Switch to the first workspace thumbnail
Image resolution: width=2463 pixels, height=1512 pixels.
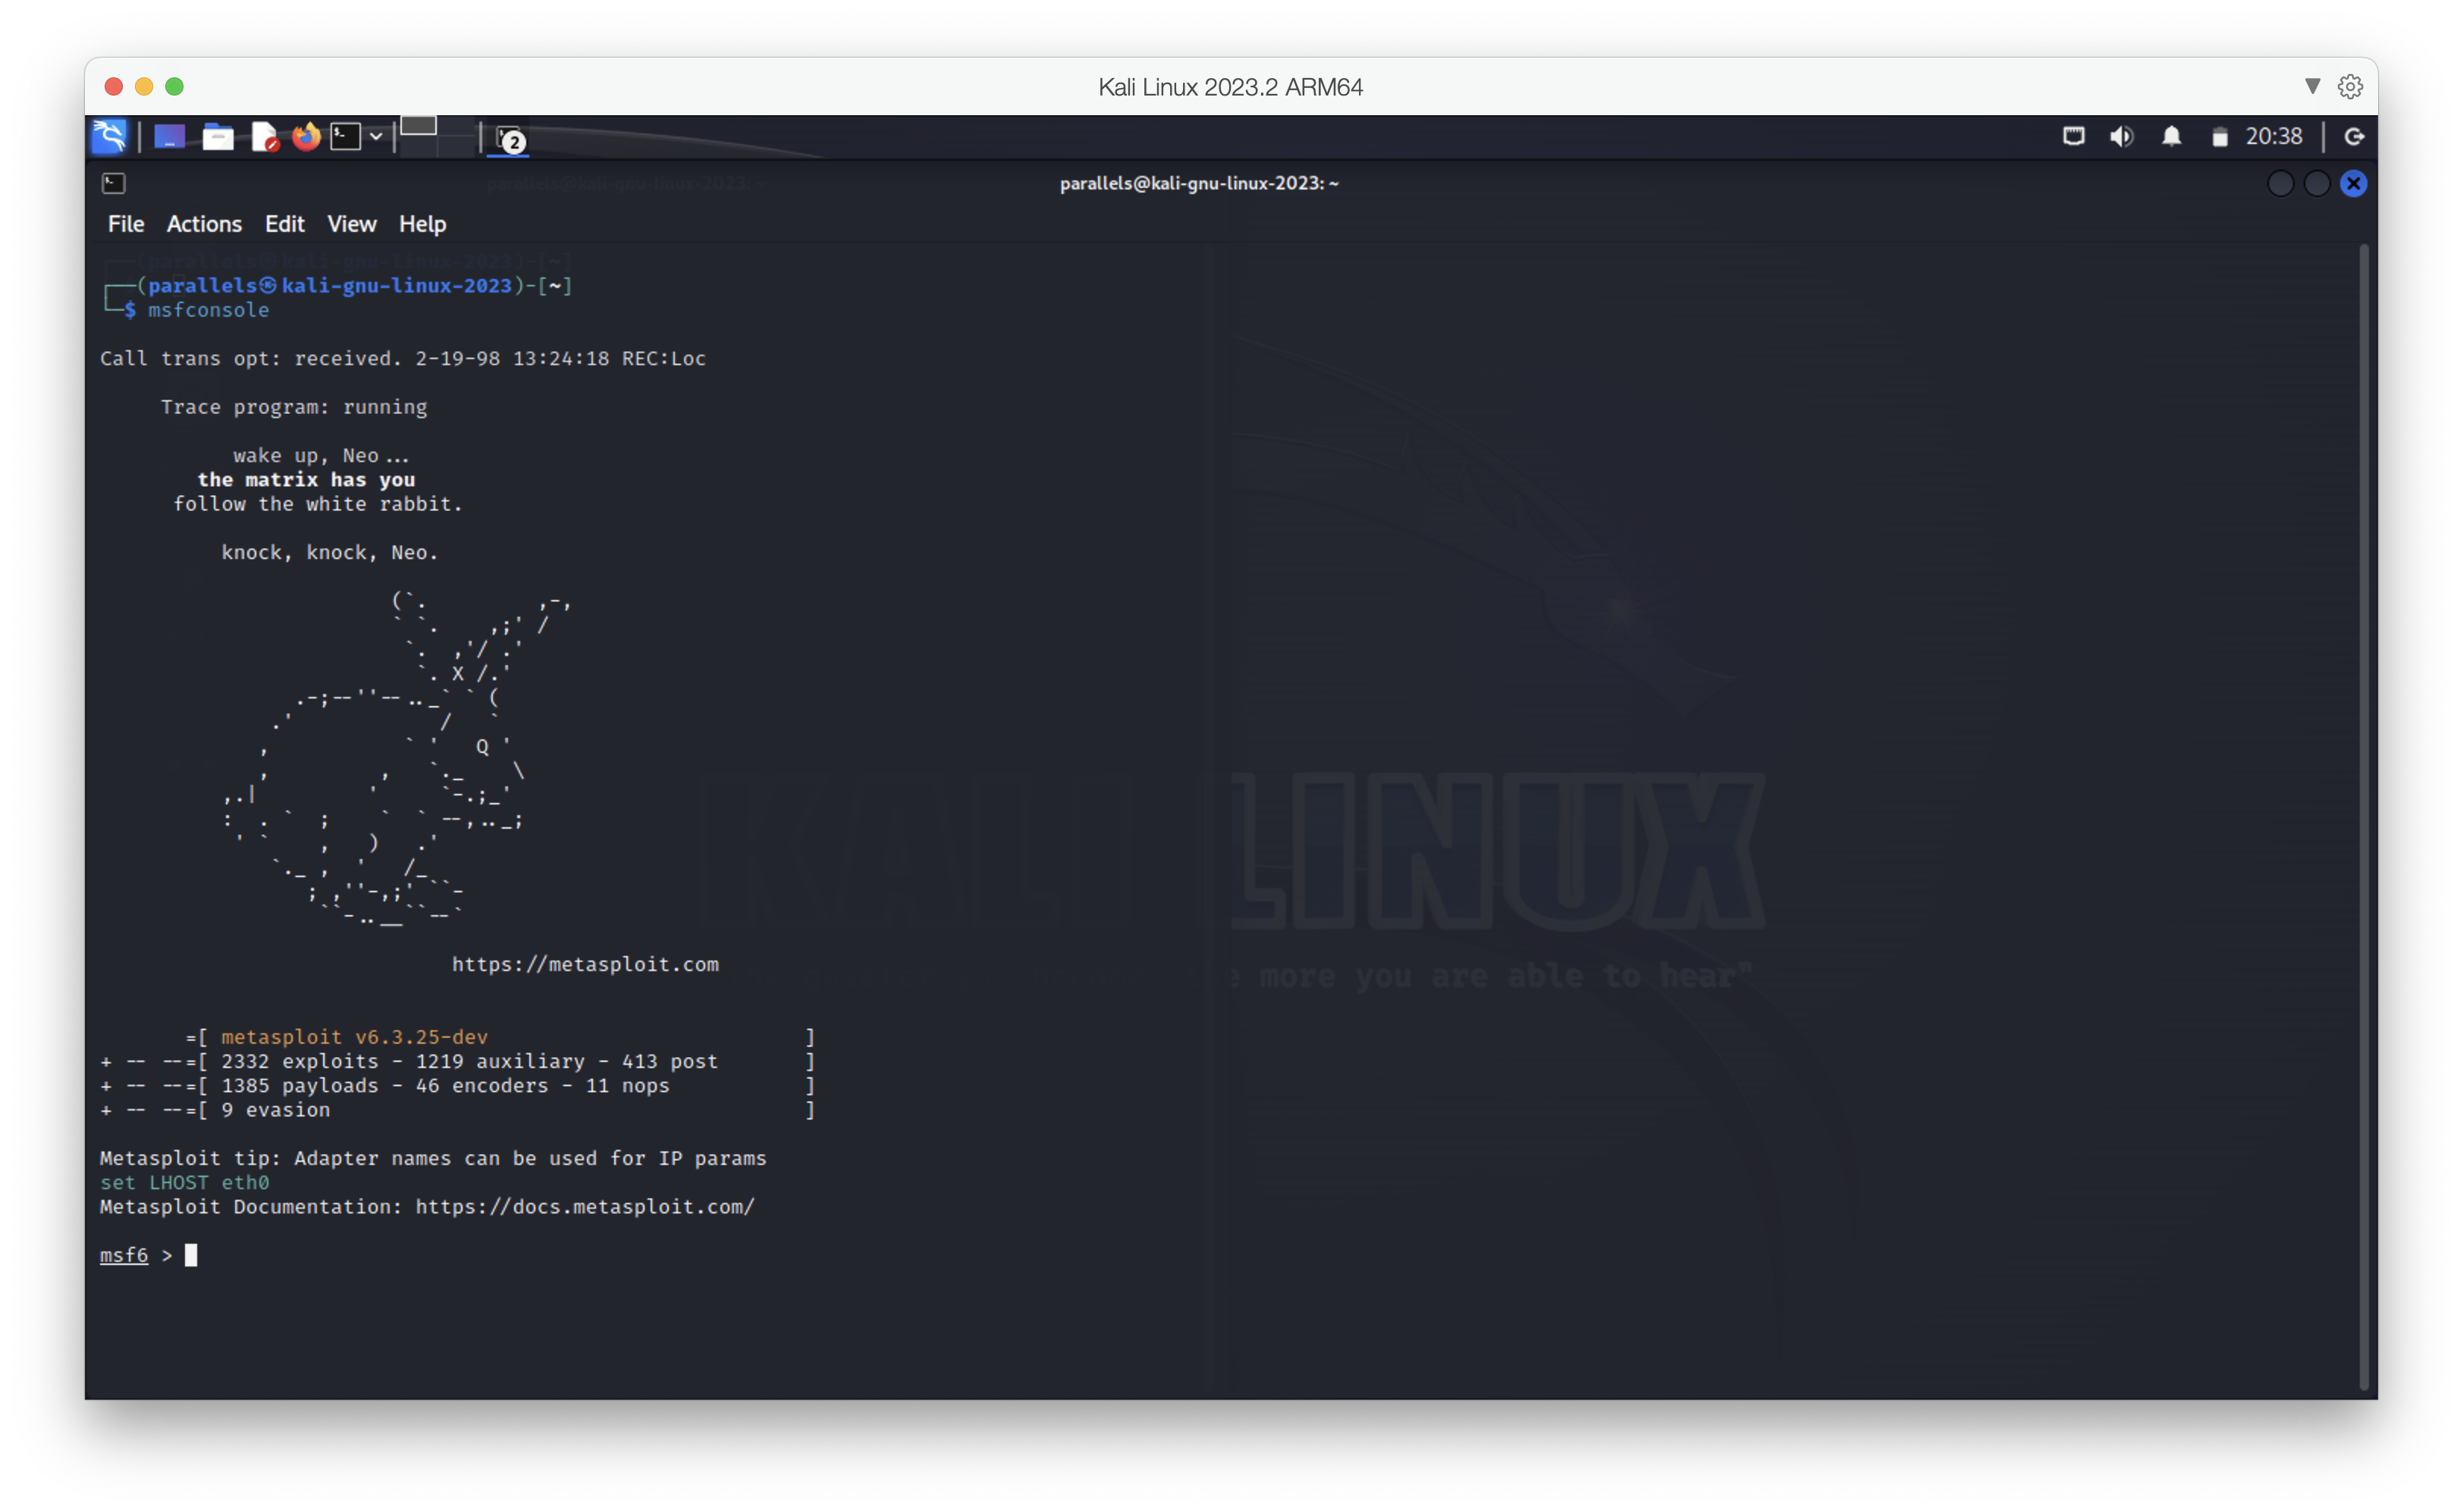(x=419, y=127)
